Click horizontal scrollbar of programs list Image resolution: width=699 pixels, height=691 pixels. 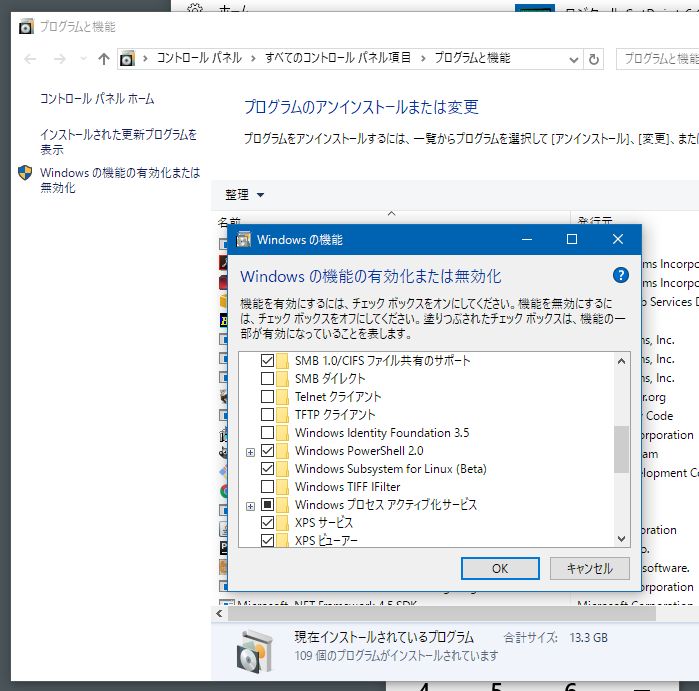pos(442,613)
